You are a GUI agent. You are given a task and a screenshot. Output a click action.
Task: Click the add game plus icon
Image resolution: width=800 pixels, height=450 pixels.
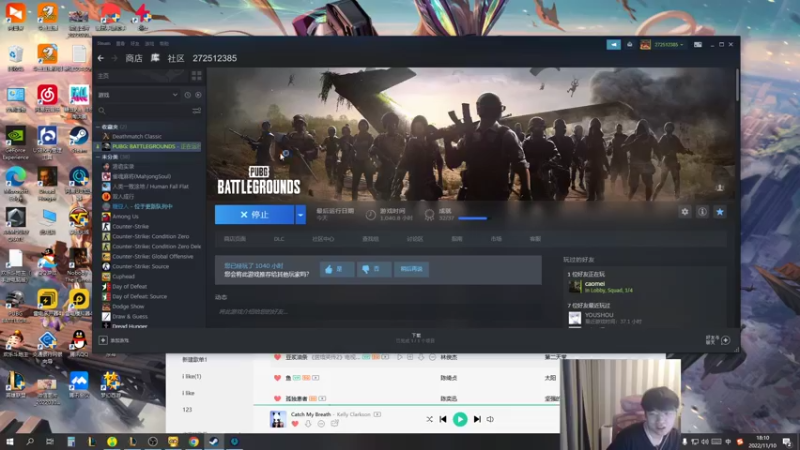tap(103, 340)
